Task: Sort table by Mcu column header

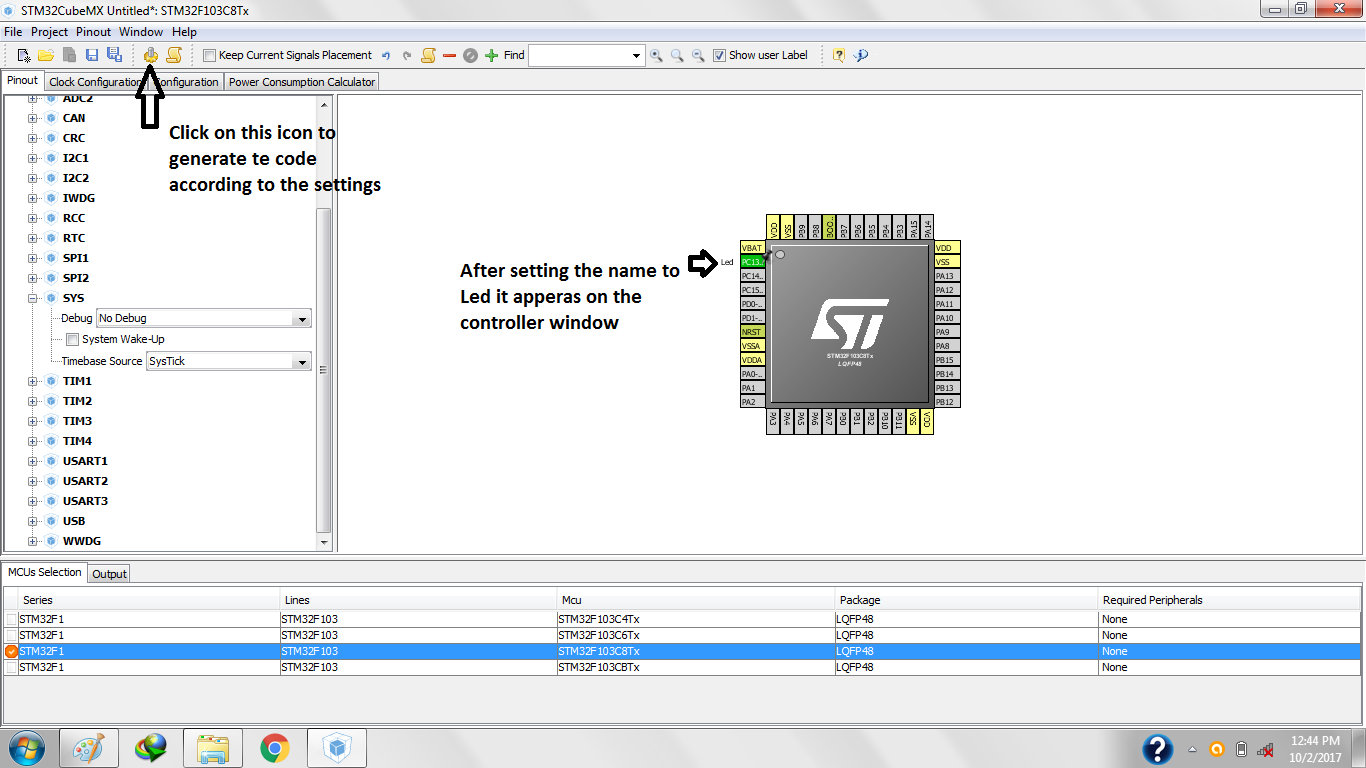Action: pyautogui.click(x=697, y=600)
